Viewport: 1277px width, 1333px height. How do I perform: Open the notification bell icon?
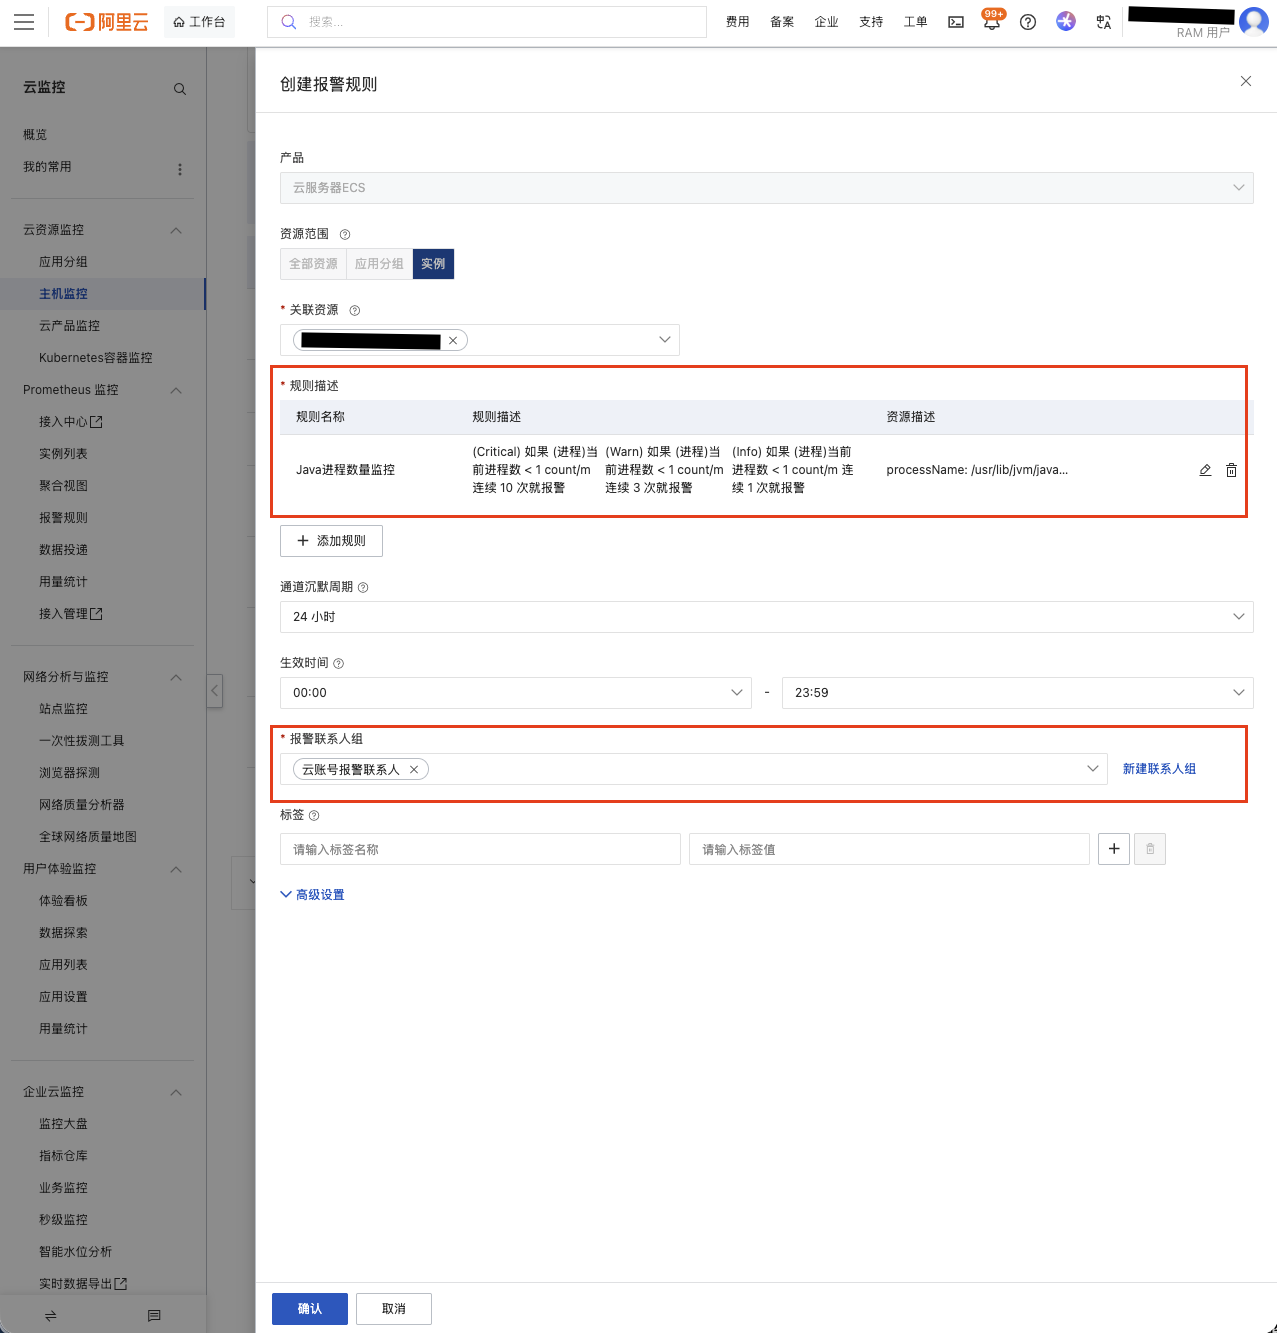coord(991,23)
